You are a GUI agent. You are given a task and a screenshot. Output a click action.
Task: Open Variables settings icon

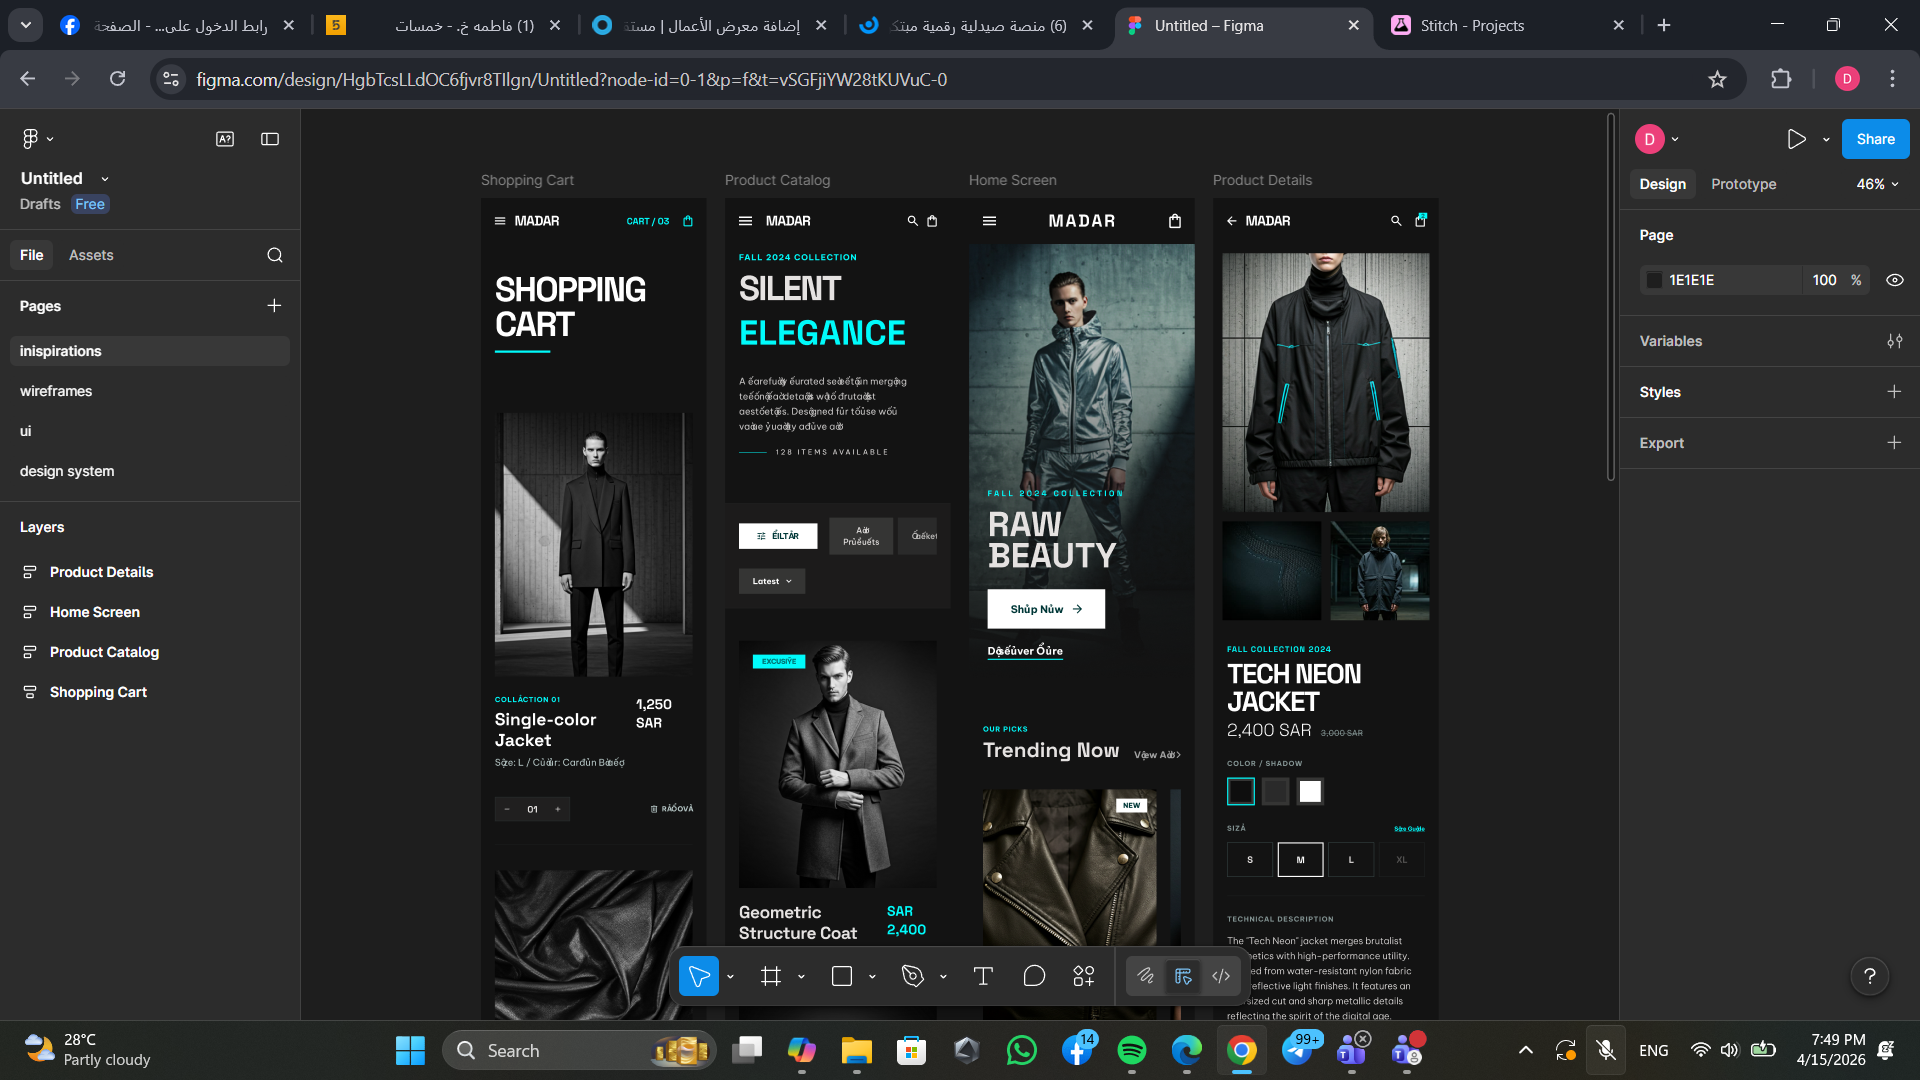(x=1895, y=341)
